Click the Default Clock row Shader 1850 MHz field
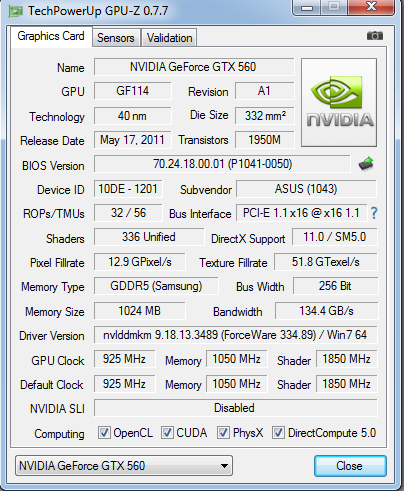The width and height of the screenshot is (414, 491). (347, 384)
